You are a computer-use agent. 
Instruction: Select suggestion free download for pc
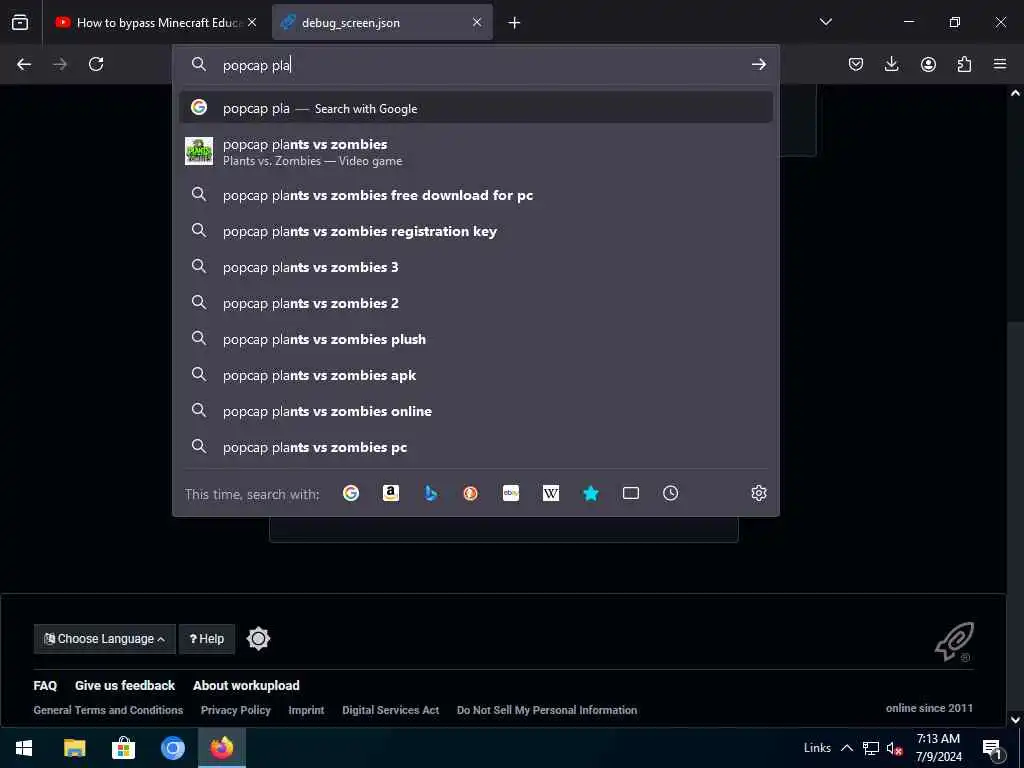pyautogui.click(x=475, y=195)
